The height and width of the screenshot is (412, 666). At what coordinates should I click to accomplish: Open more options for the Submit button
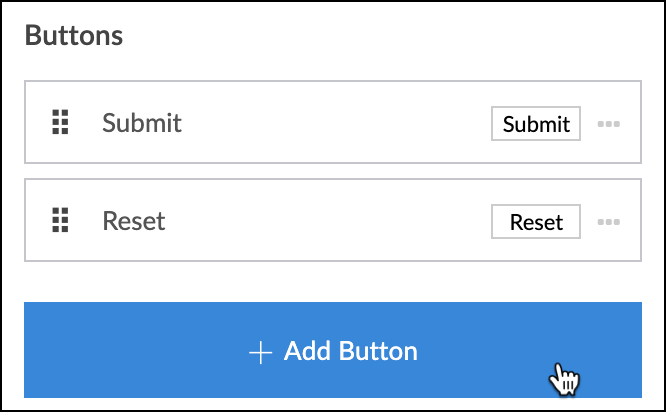[x=609, y=124]
